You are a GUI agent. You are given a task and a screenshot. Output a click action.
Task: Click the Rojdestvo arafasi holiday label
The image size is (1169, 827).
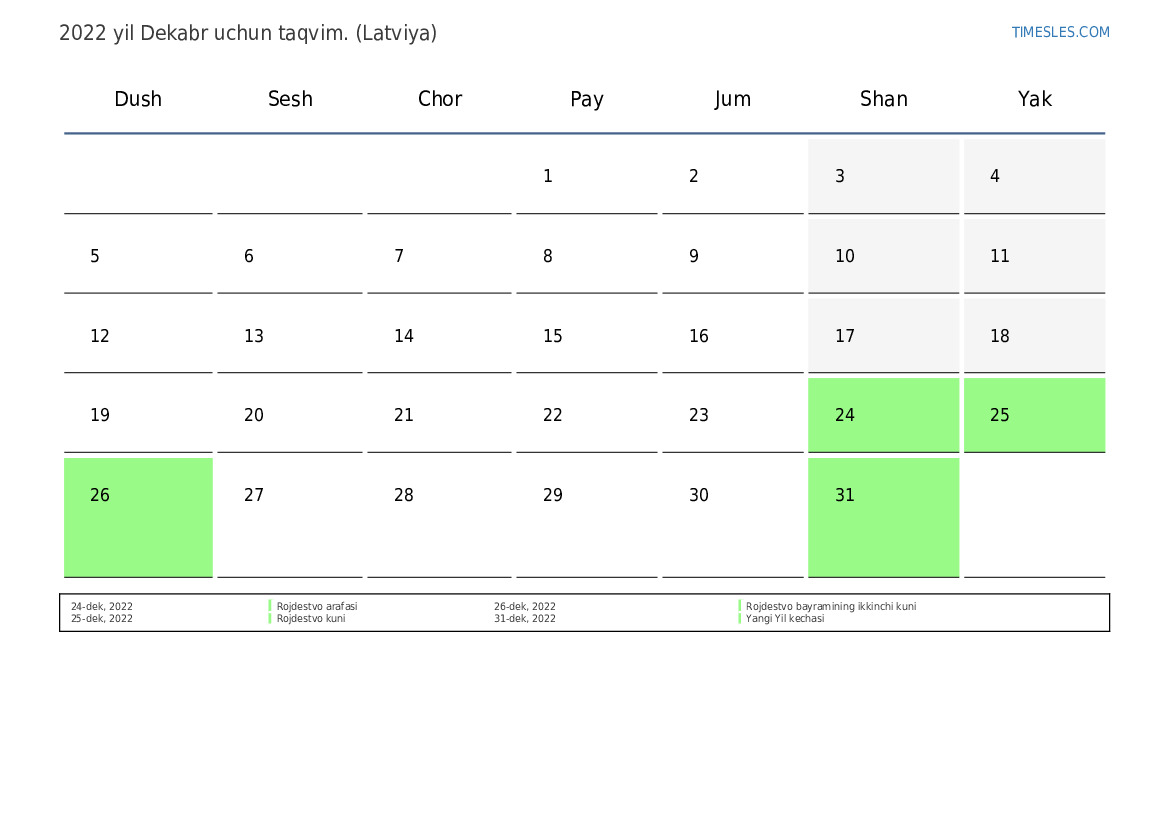317,607
